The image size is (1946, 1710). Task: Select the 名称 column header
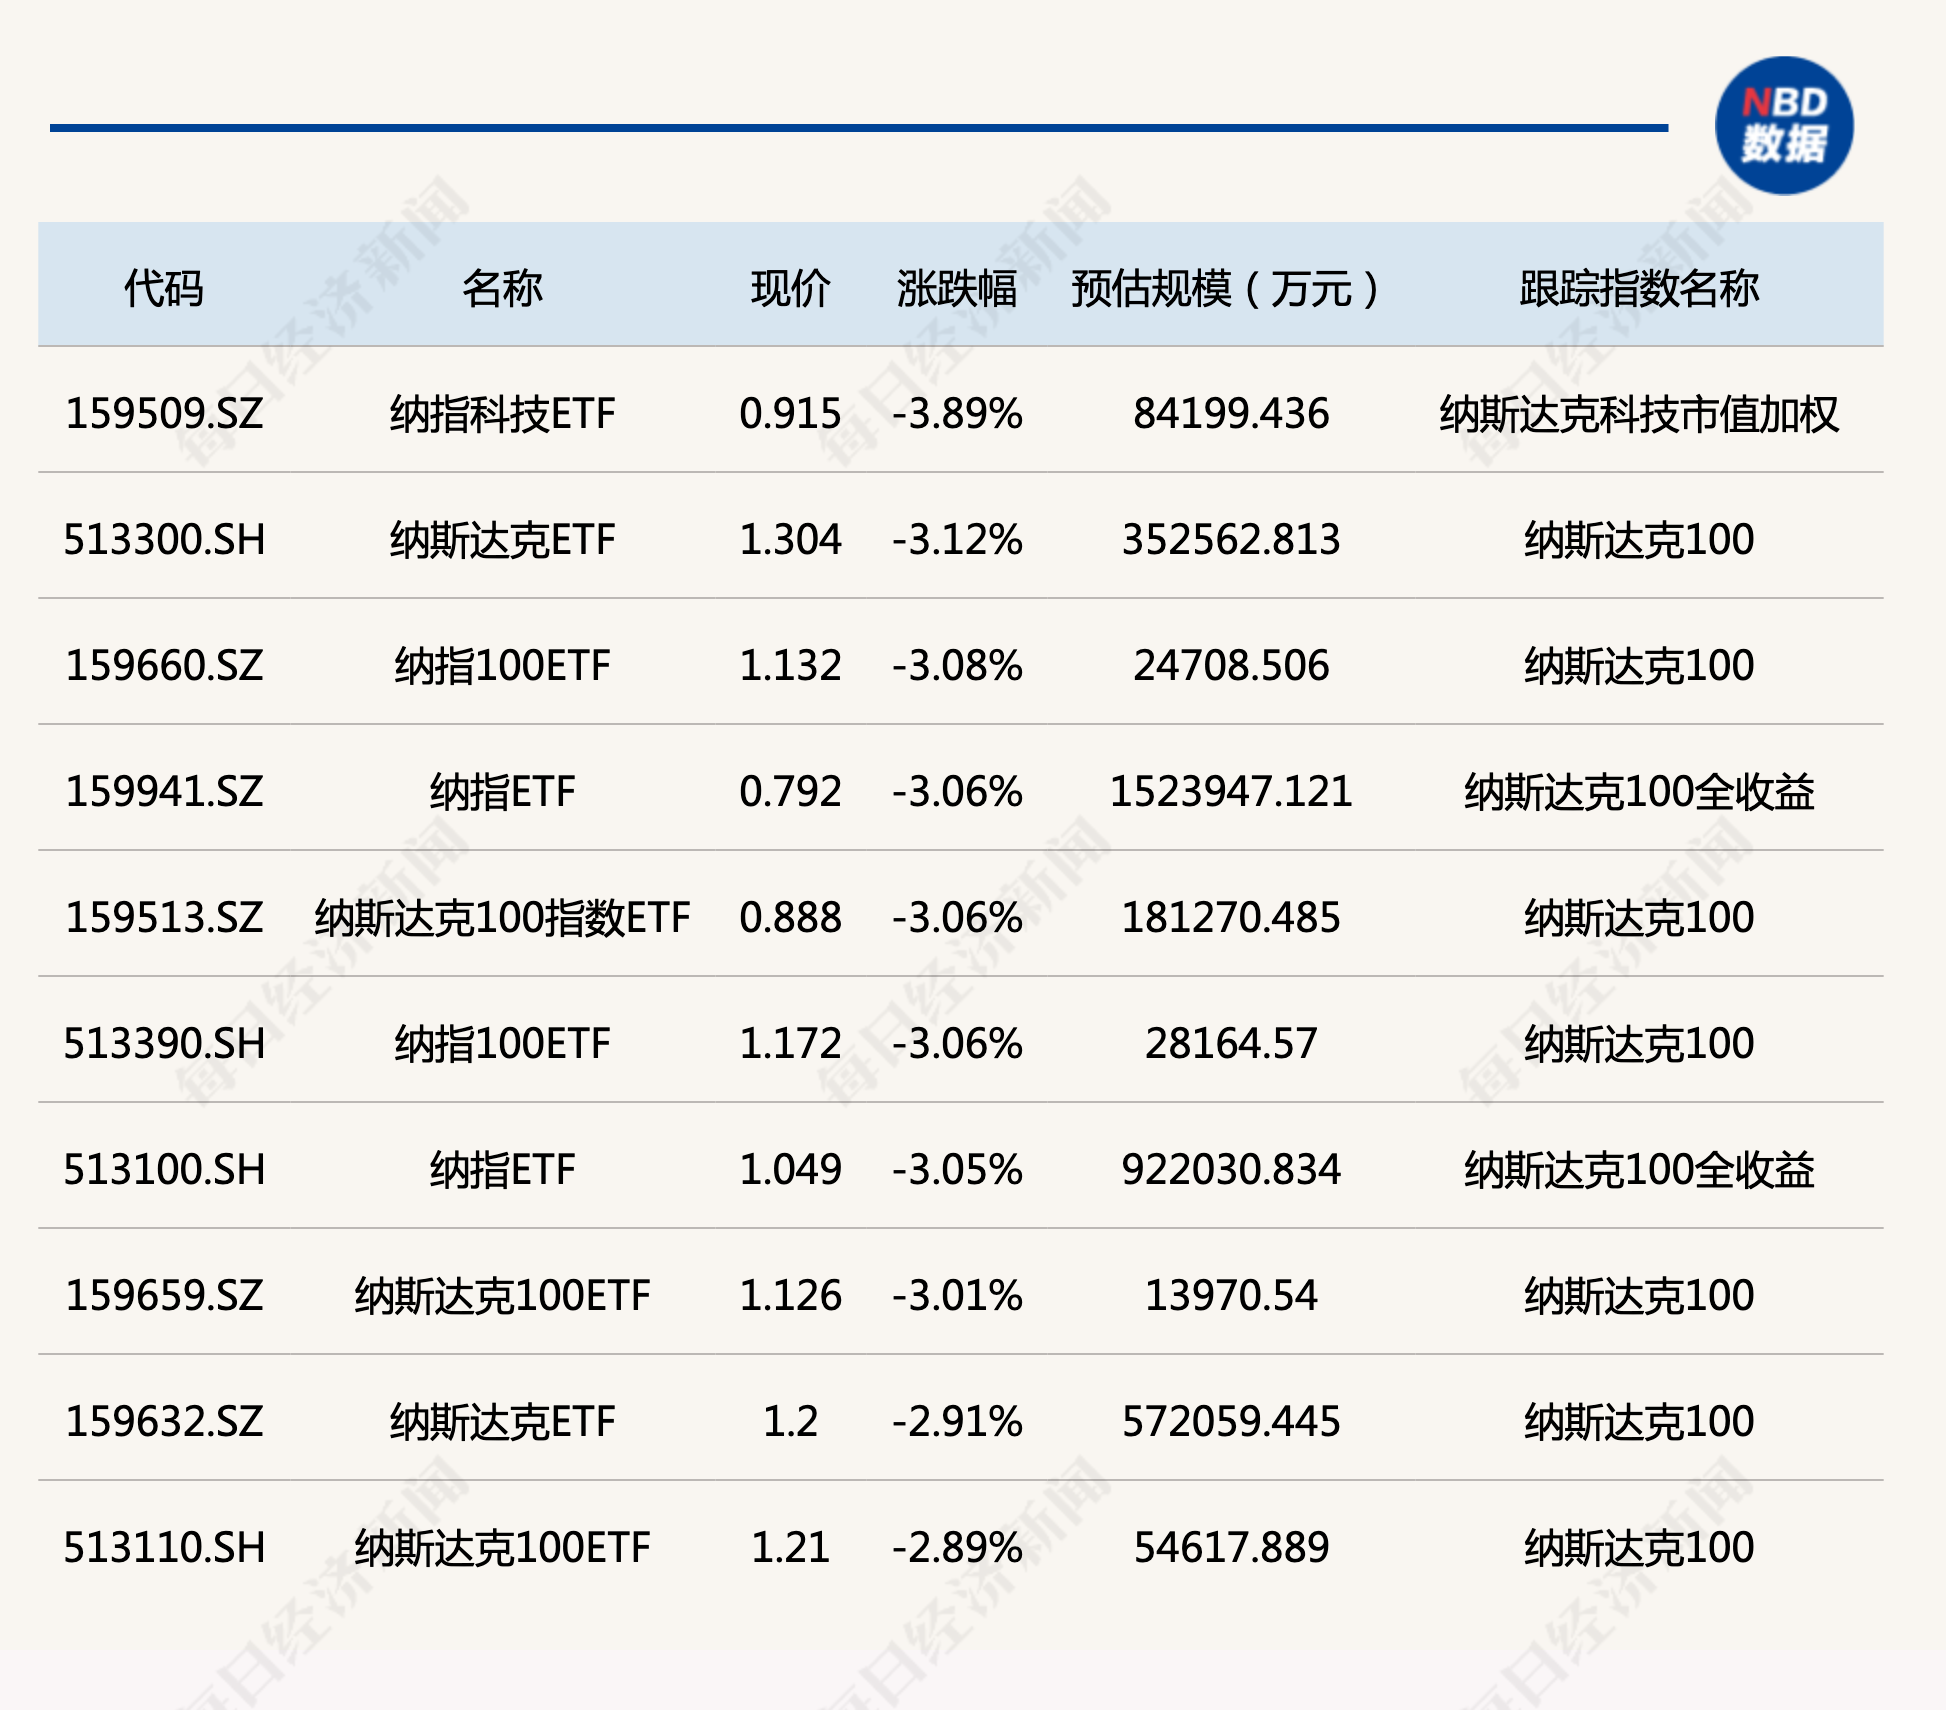[x=502, y=289]
